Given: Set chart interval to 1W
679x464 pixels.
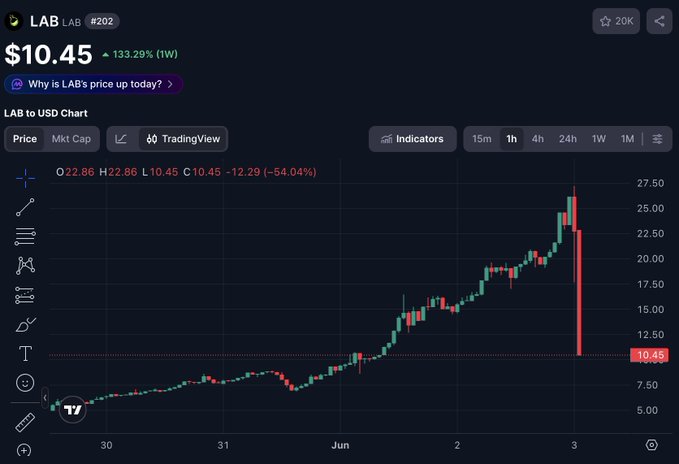Looking at the screenshot, I should pyautogui.click(x=599, y=139).
